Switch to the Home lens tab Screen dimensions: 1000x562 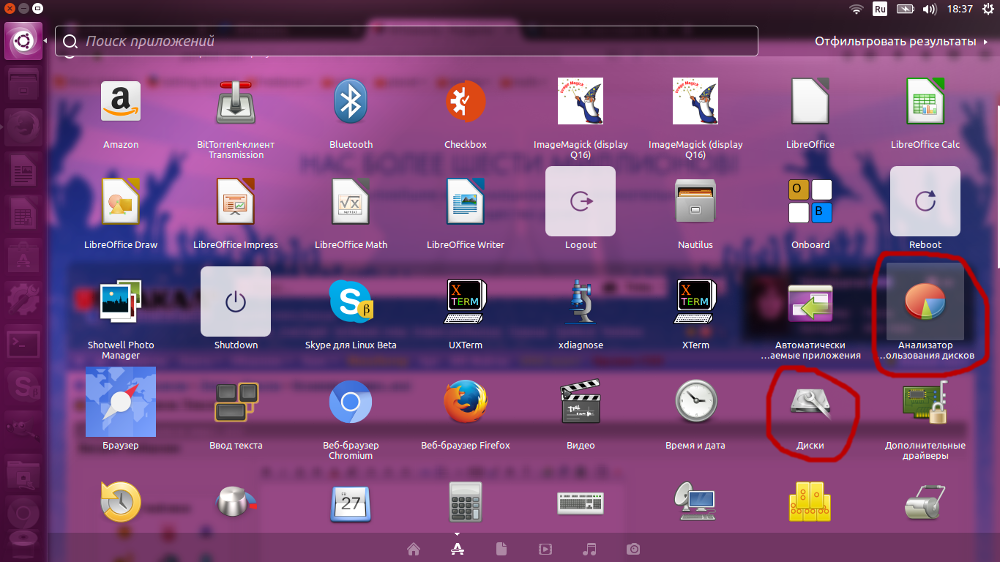(413, 549)
